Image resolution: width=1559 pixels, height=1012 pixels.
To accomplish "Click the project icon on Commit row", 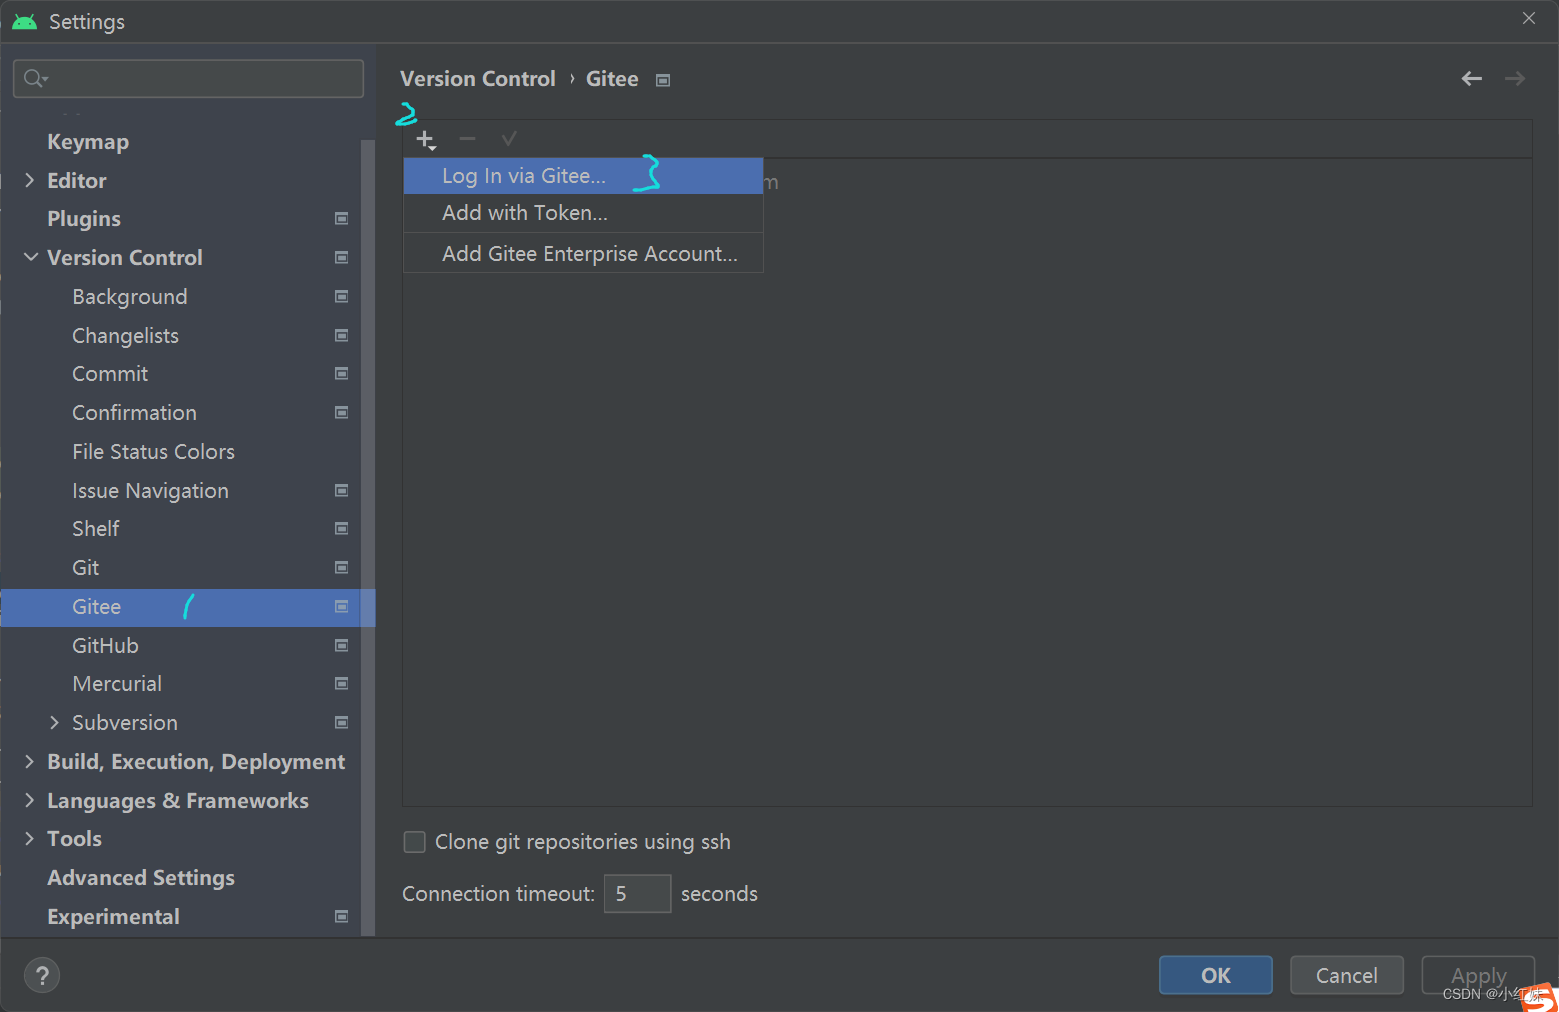I will (341, 373).
